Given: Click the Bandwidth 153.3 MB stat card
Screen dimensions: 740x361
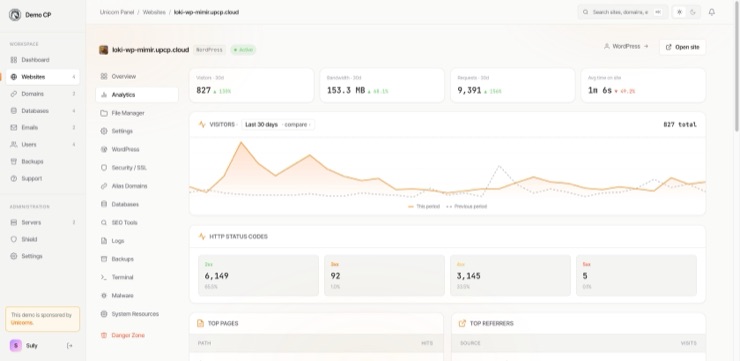Looking at the screenshot, I should 382,85.
